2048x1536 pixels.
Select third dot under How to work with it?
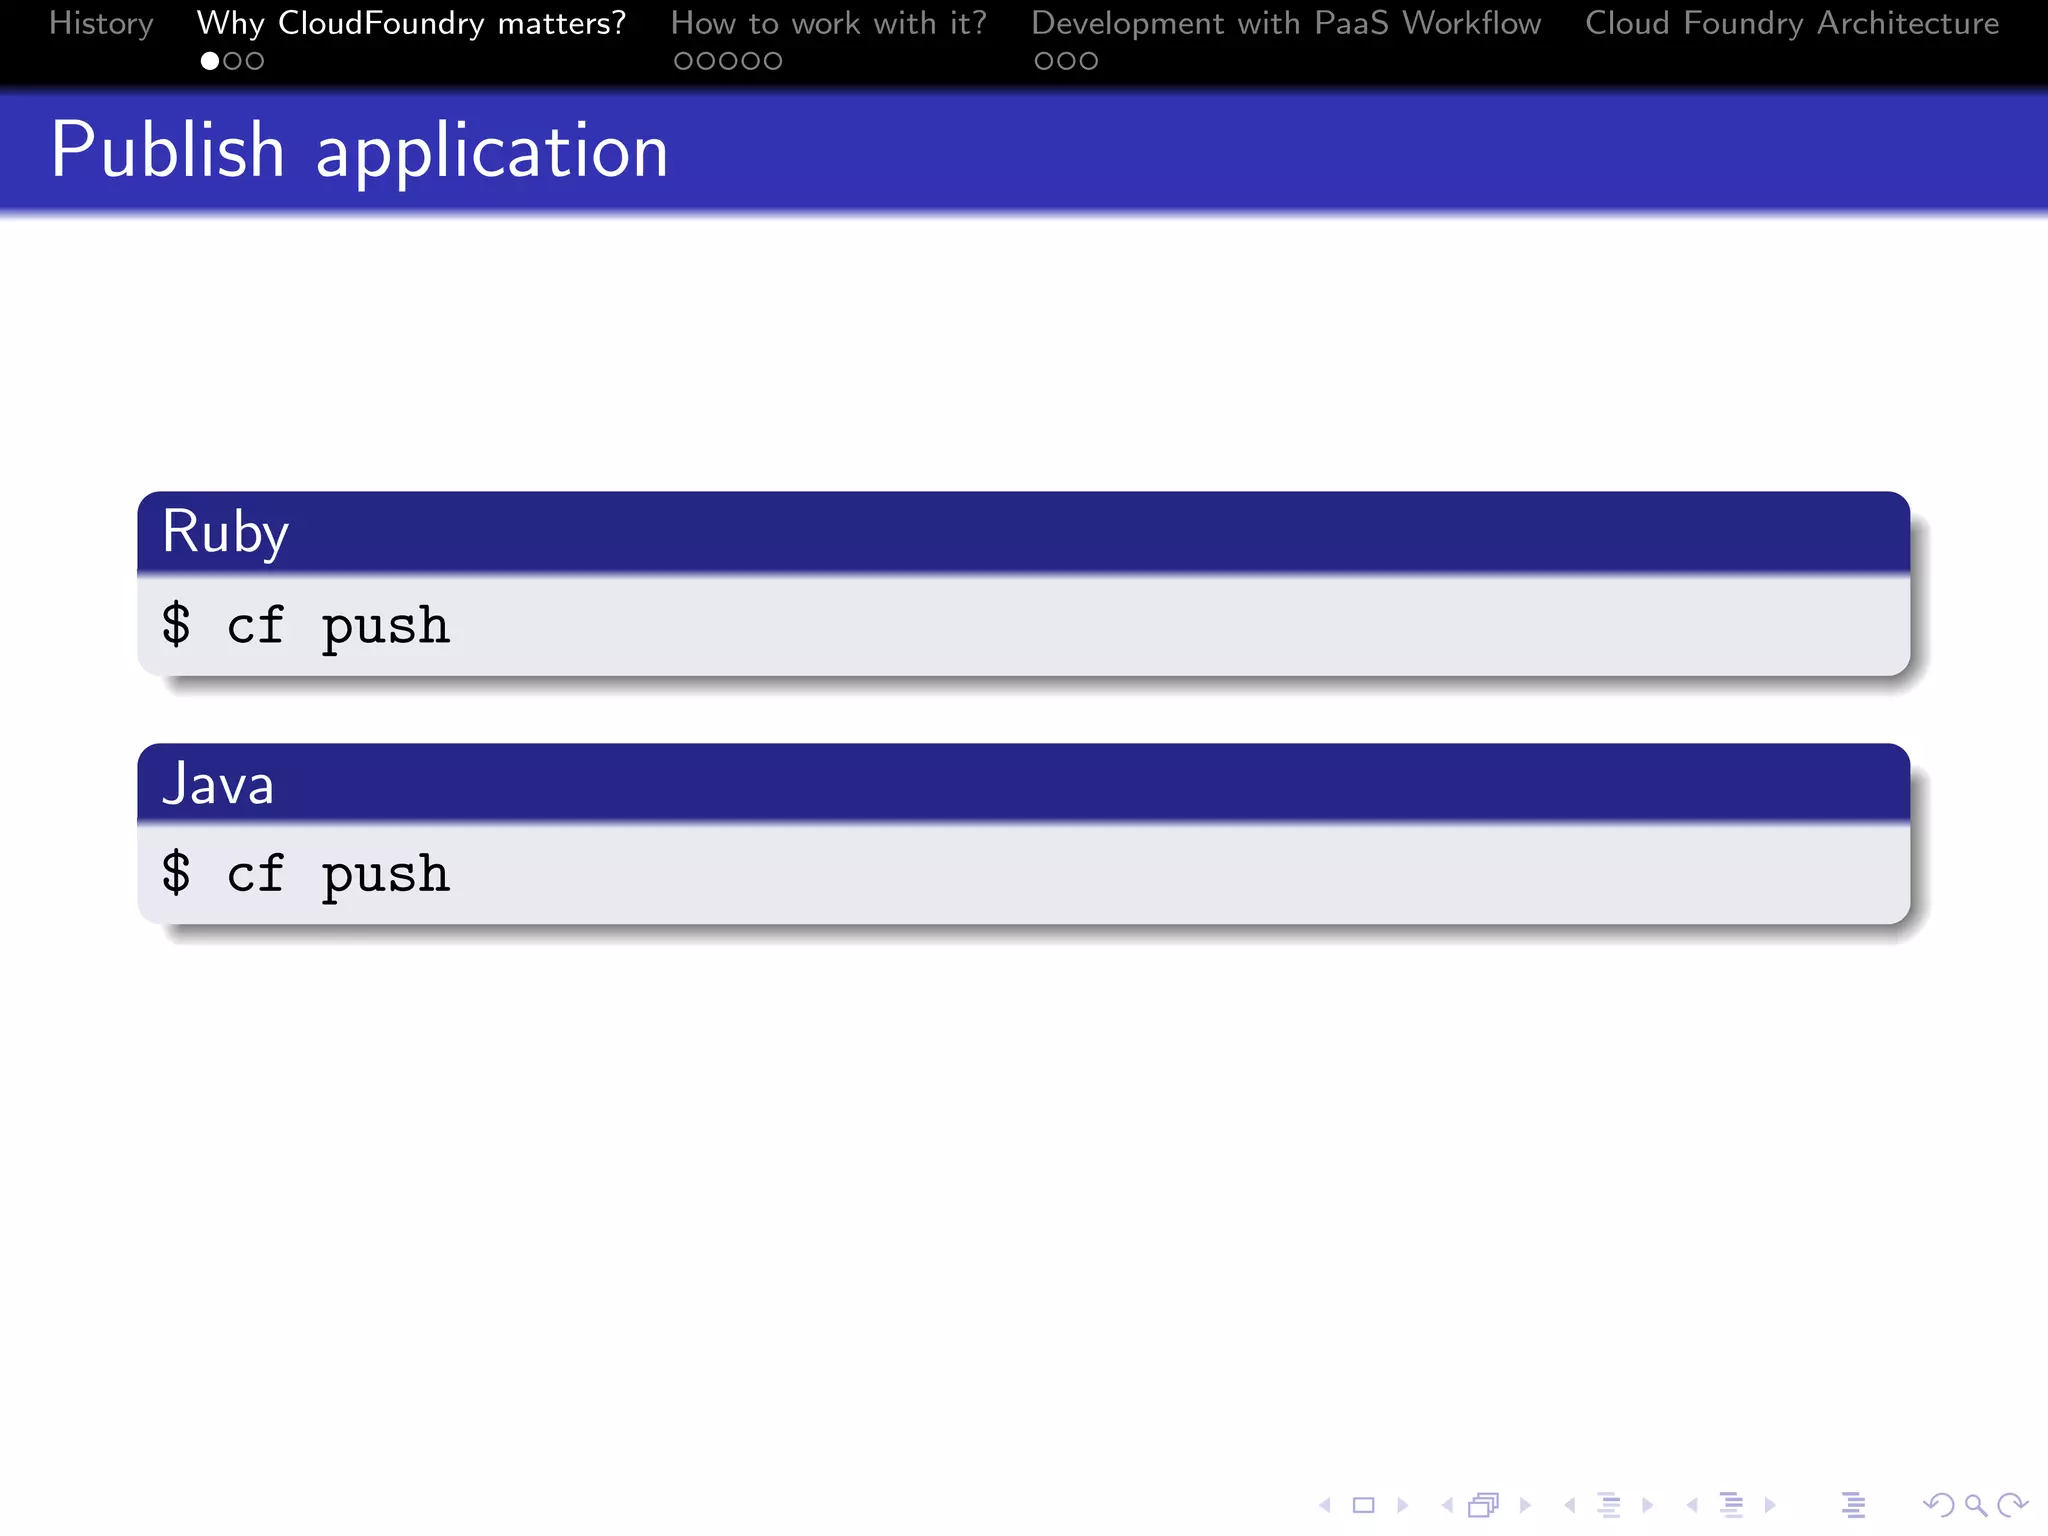coord(728,61)
